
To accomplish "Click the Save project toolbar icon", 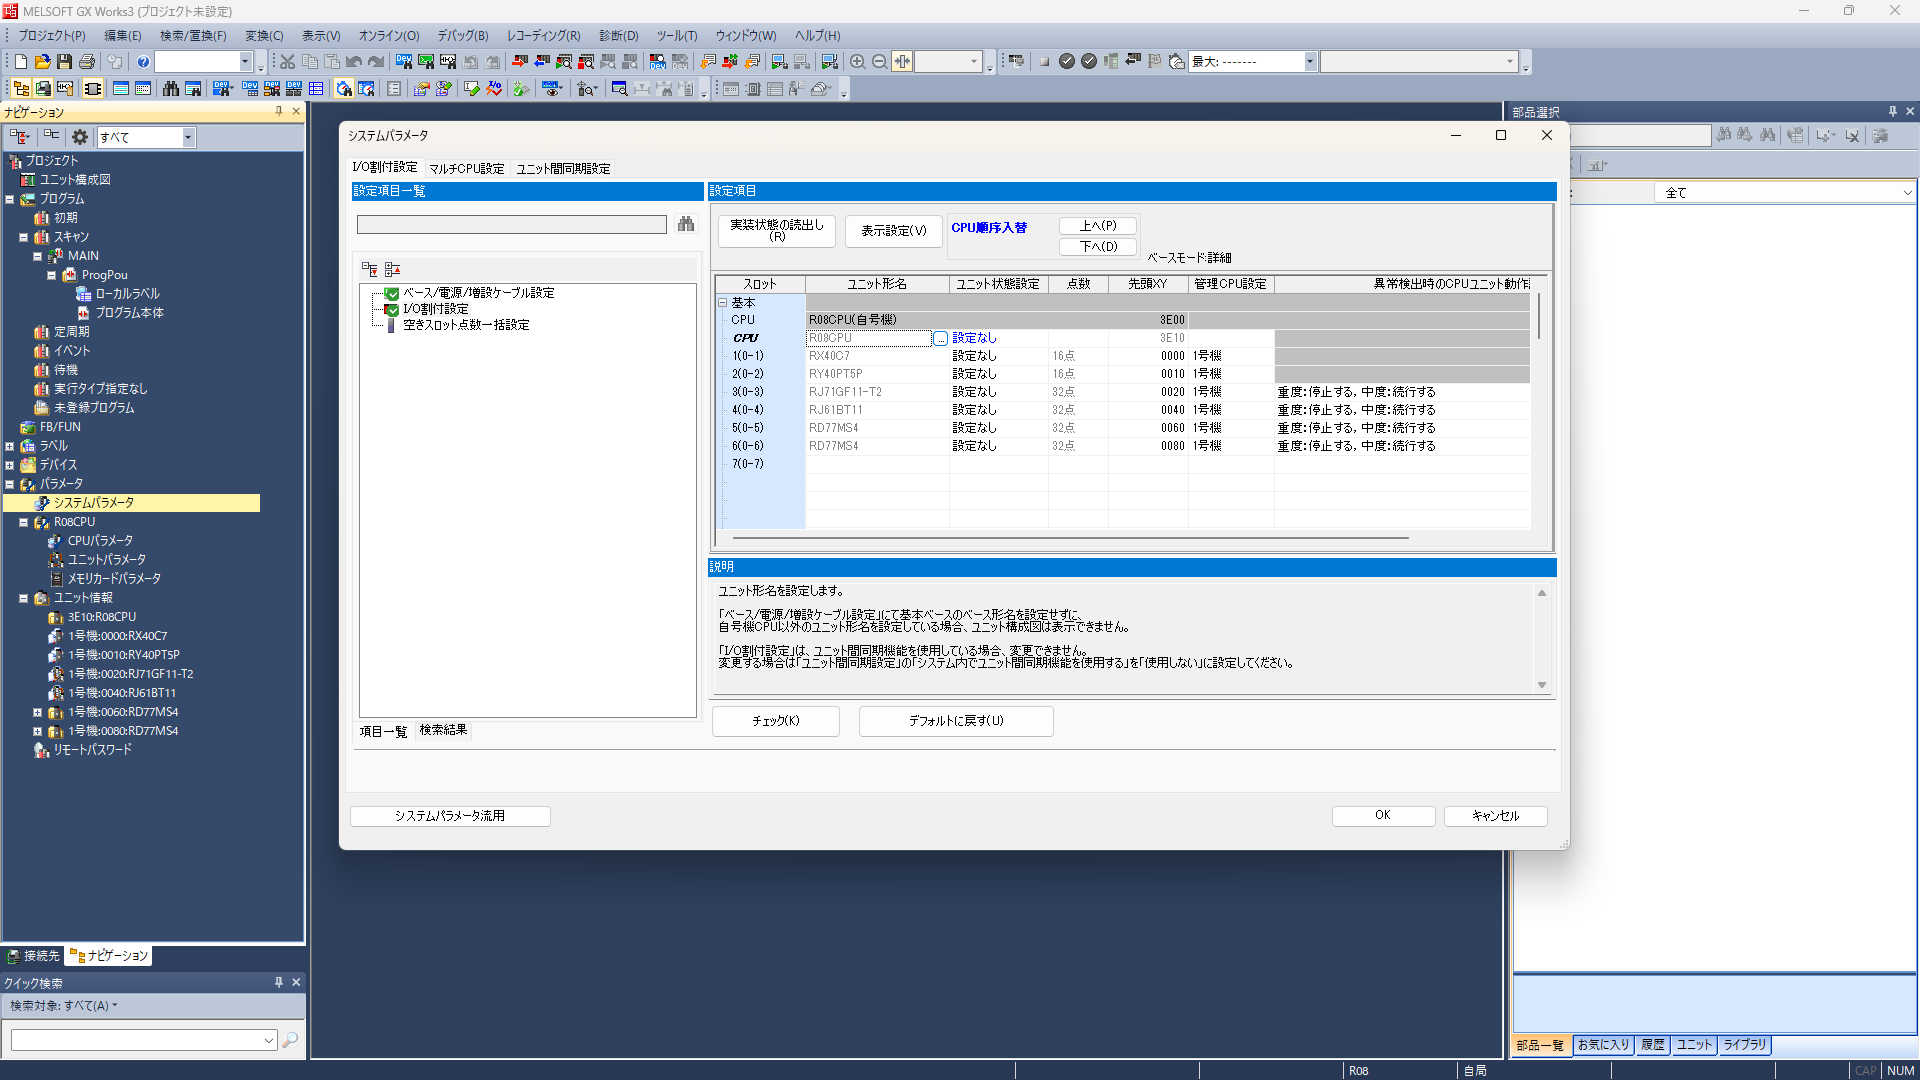I will pos(64,62).
